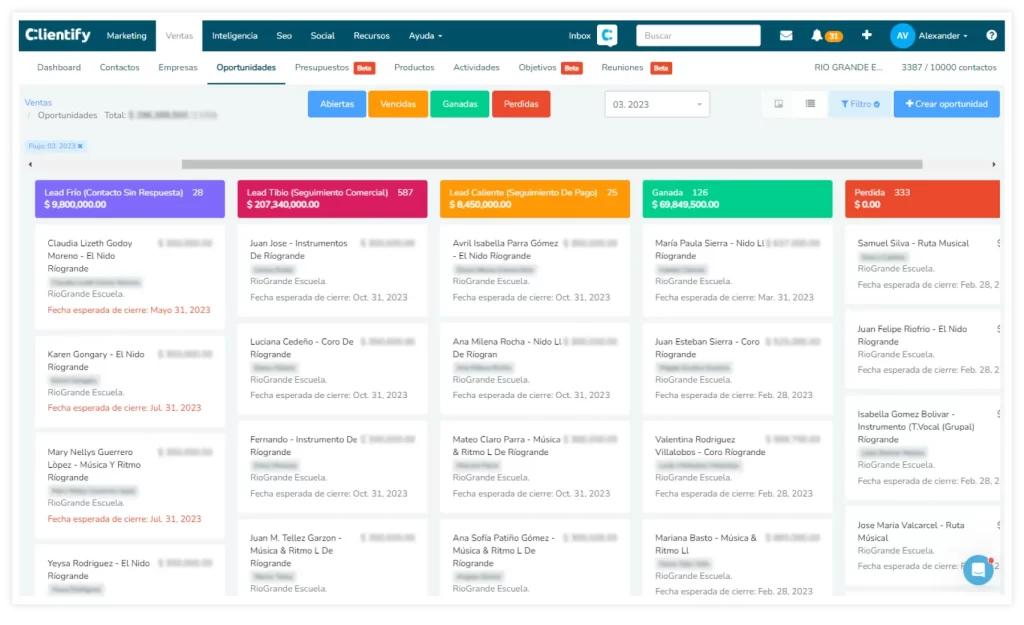Switch to list view
Screen dimensions: 1024x625
810,104
